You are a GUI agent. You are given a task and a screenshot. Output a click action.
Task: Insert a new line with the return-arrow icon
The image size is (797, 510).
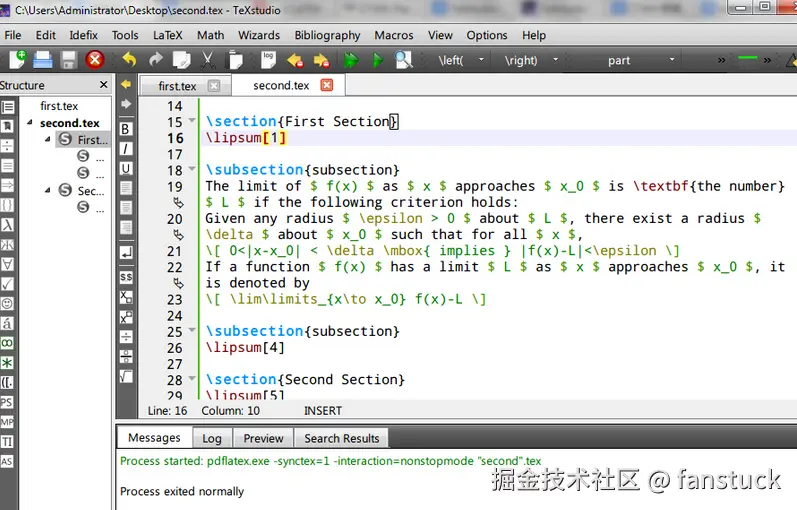tap(126, 253)
